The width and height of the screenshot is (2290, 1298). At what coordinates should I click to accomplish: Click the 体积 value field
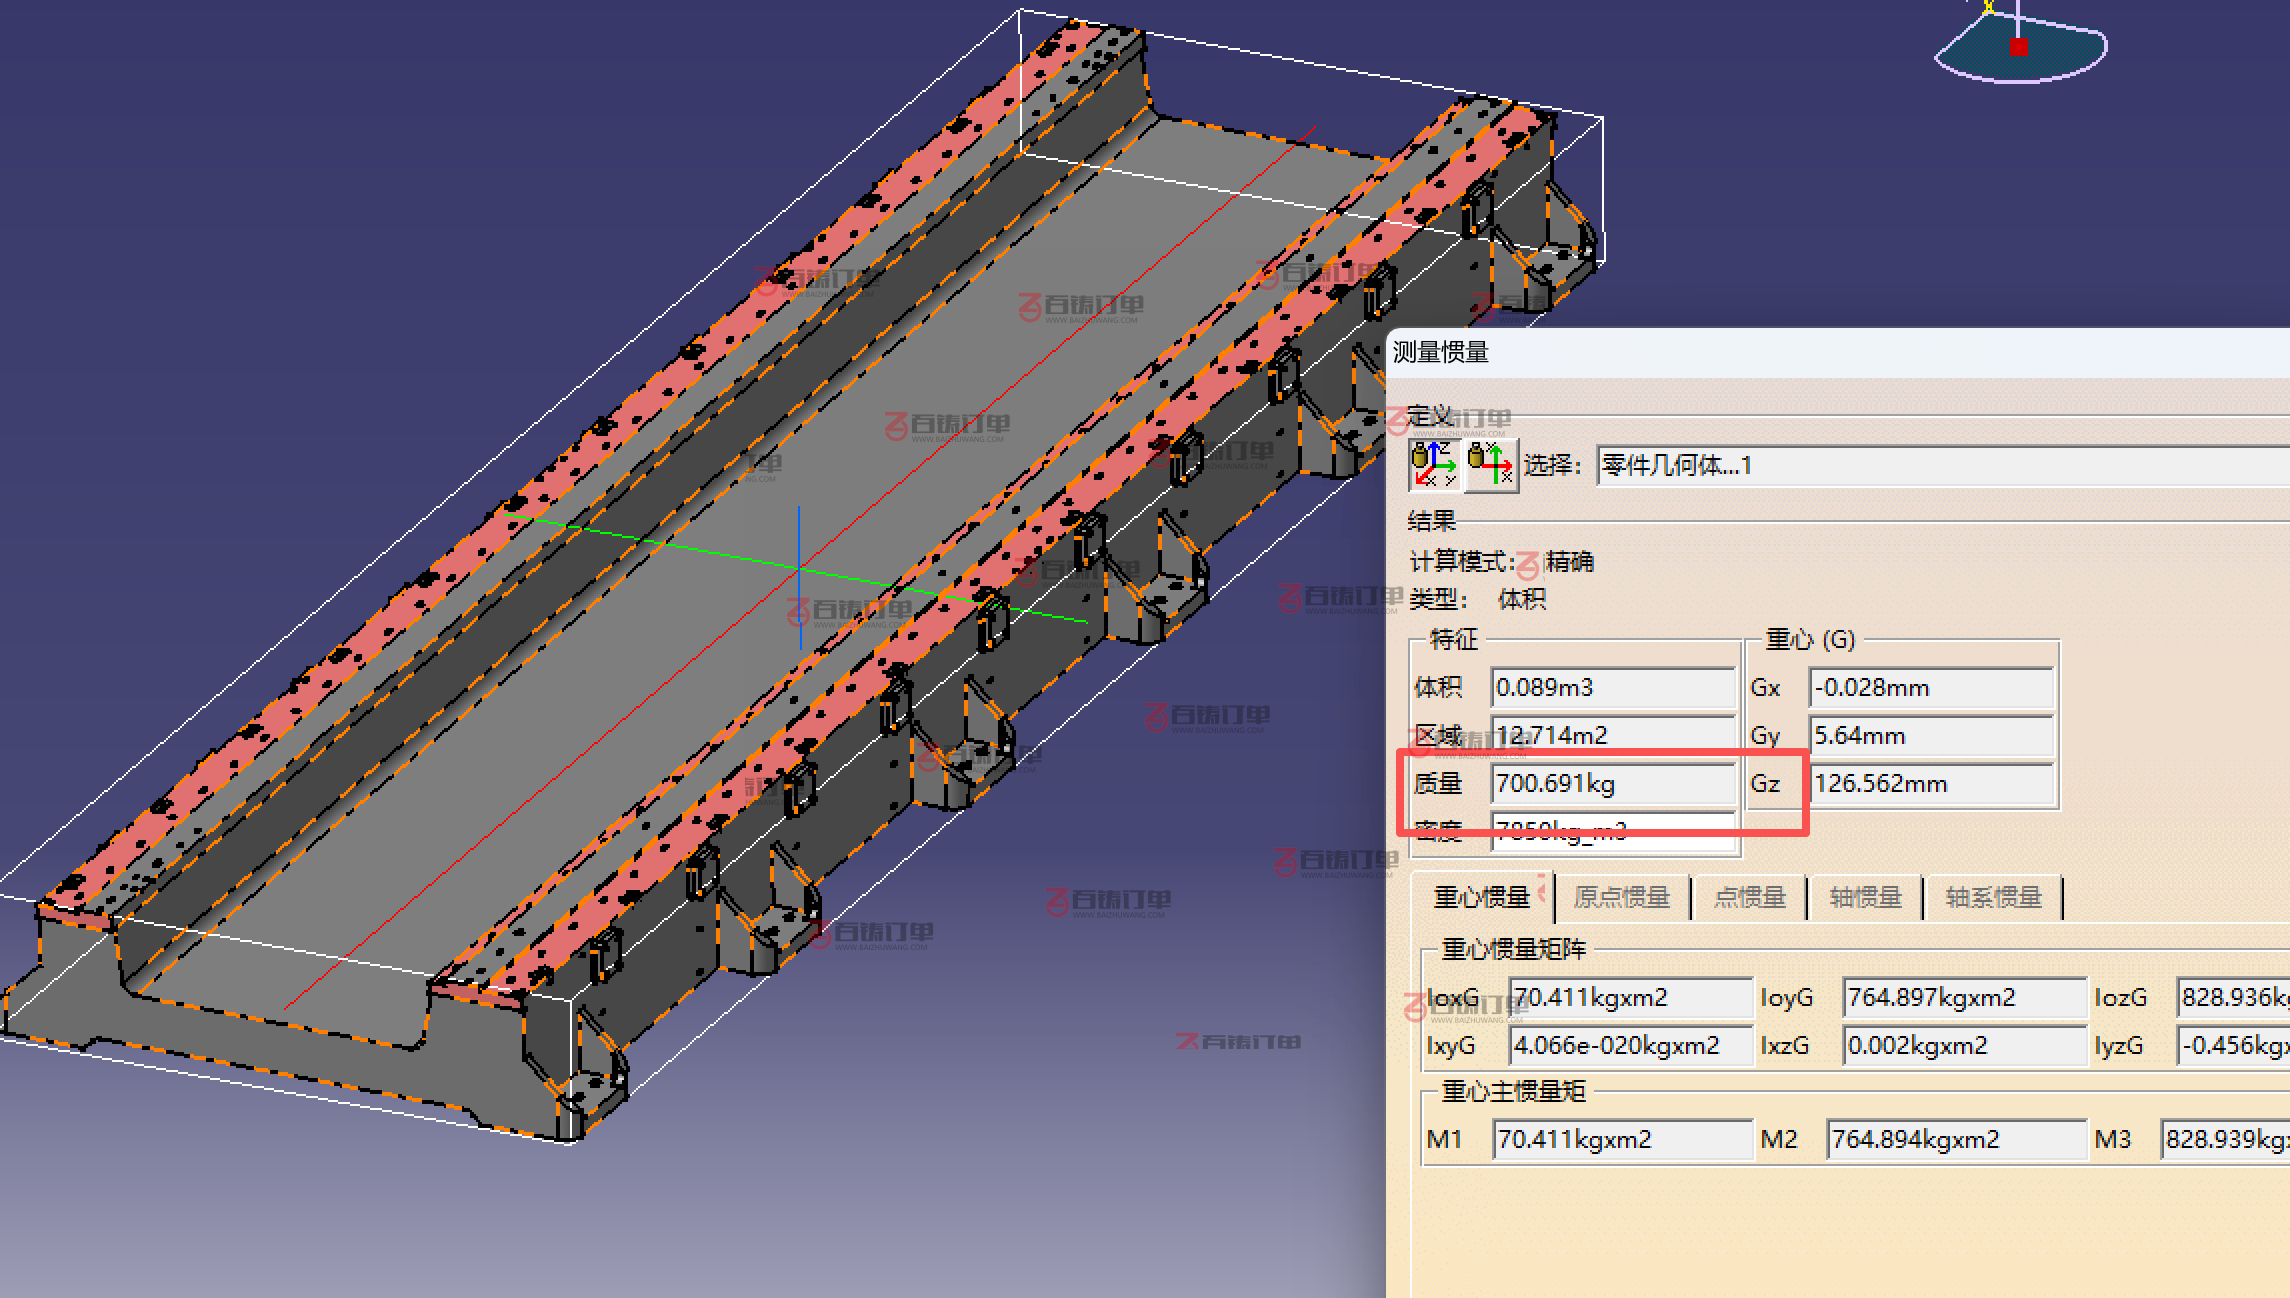coord(1612,688)
